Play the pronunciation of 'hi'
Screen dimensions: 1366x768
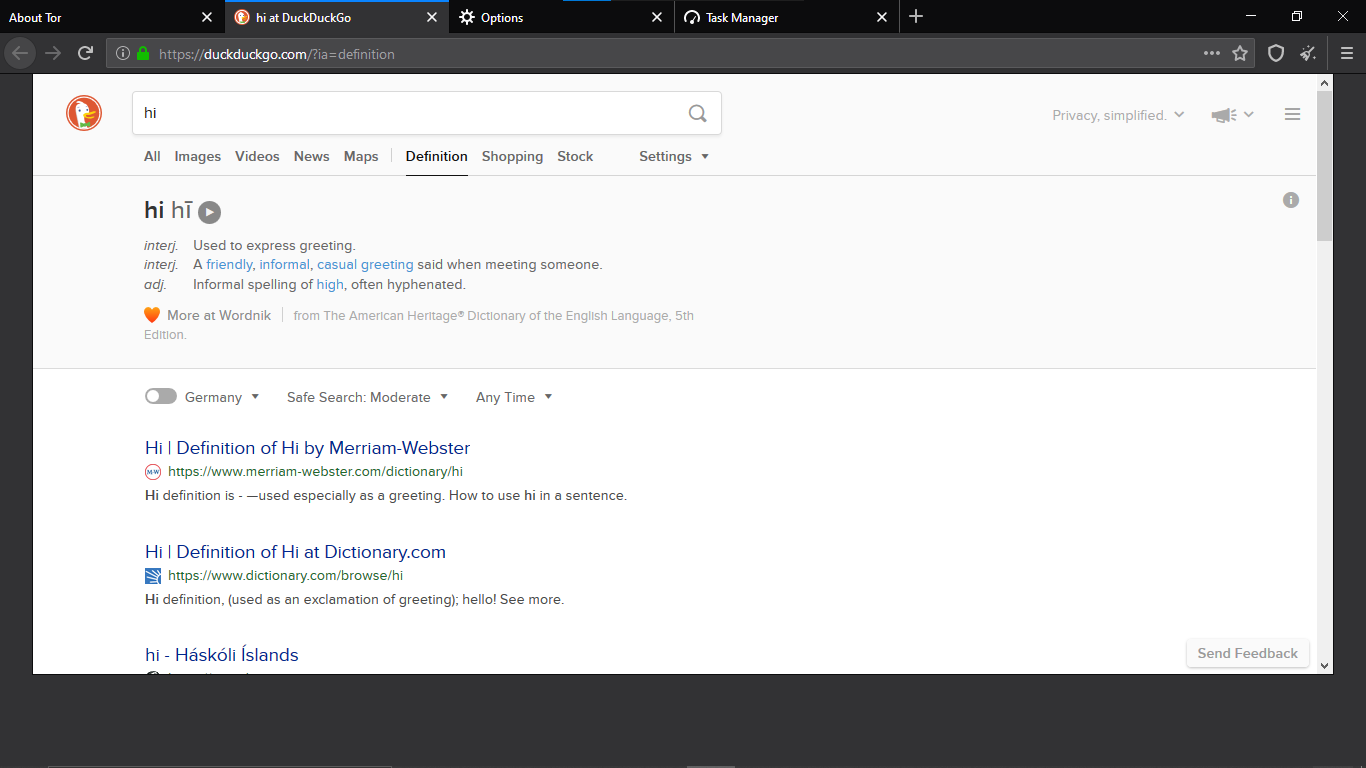[209, 211]
